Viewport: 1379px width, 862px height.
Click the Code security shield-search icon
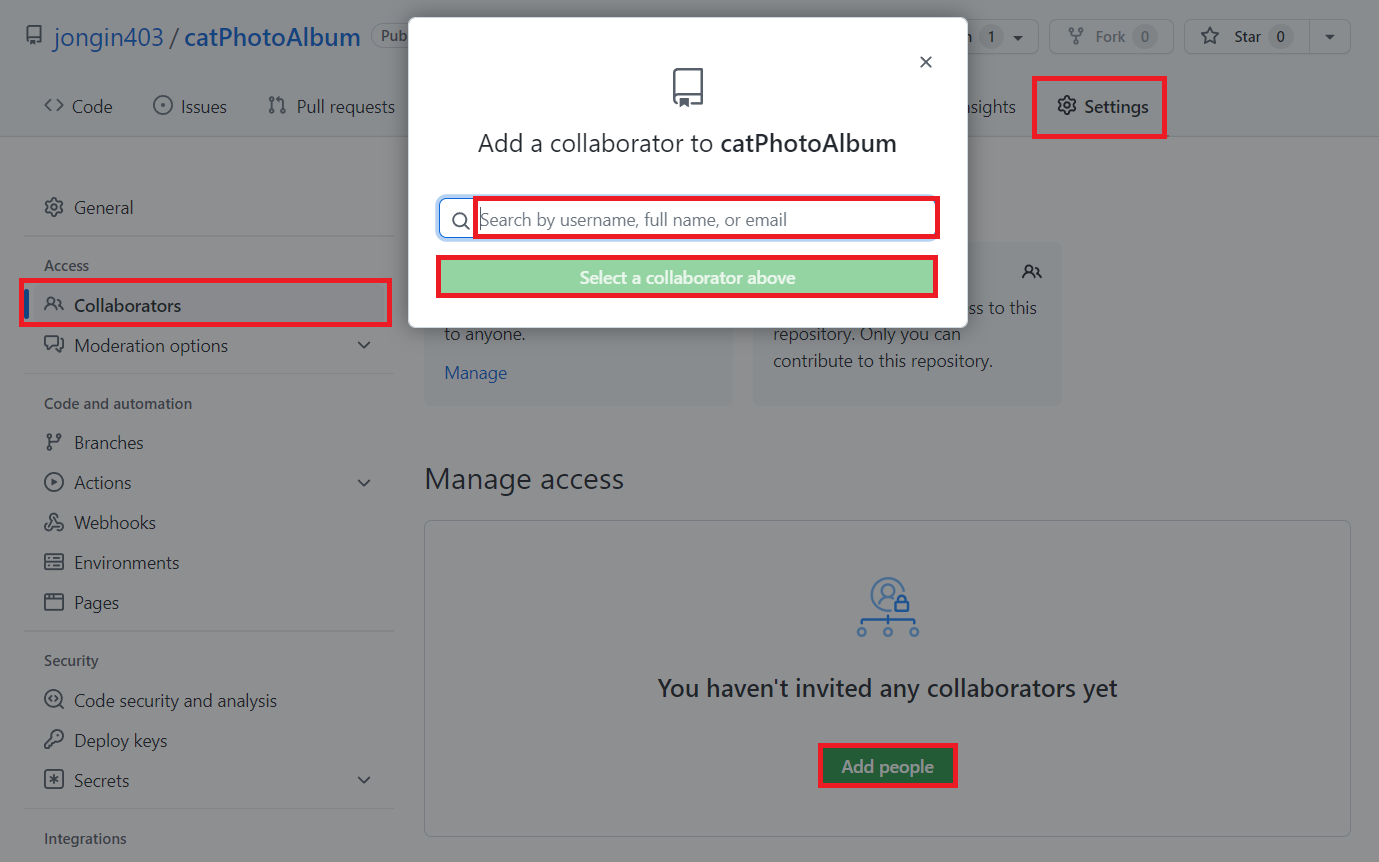(54, 700)
